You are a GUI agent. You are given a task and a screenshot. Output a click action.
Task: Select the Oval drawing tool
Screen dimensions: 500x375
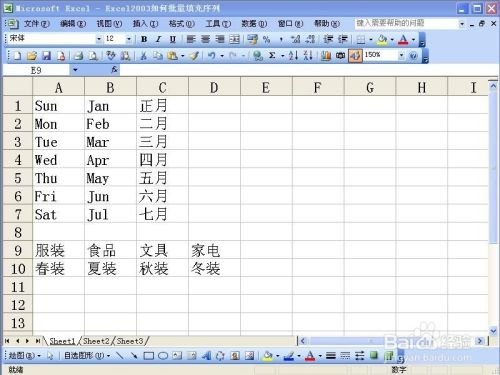click(x=163, y=356)
